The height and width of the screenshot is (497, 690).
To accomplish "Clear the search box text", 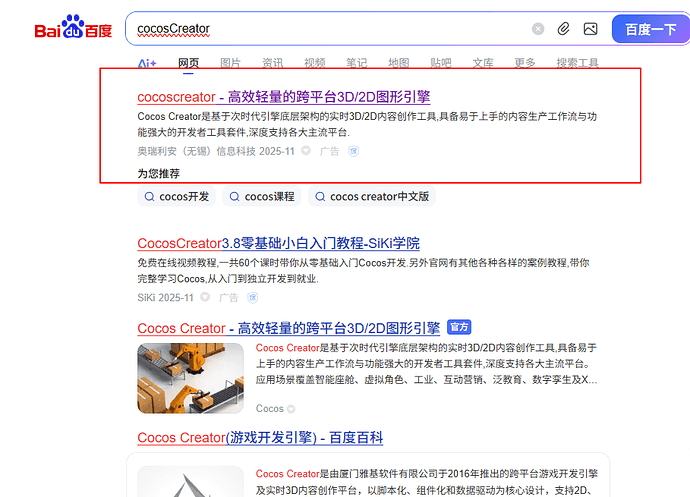I will [x=538, y=29].
